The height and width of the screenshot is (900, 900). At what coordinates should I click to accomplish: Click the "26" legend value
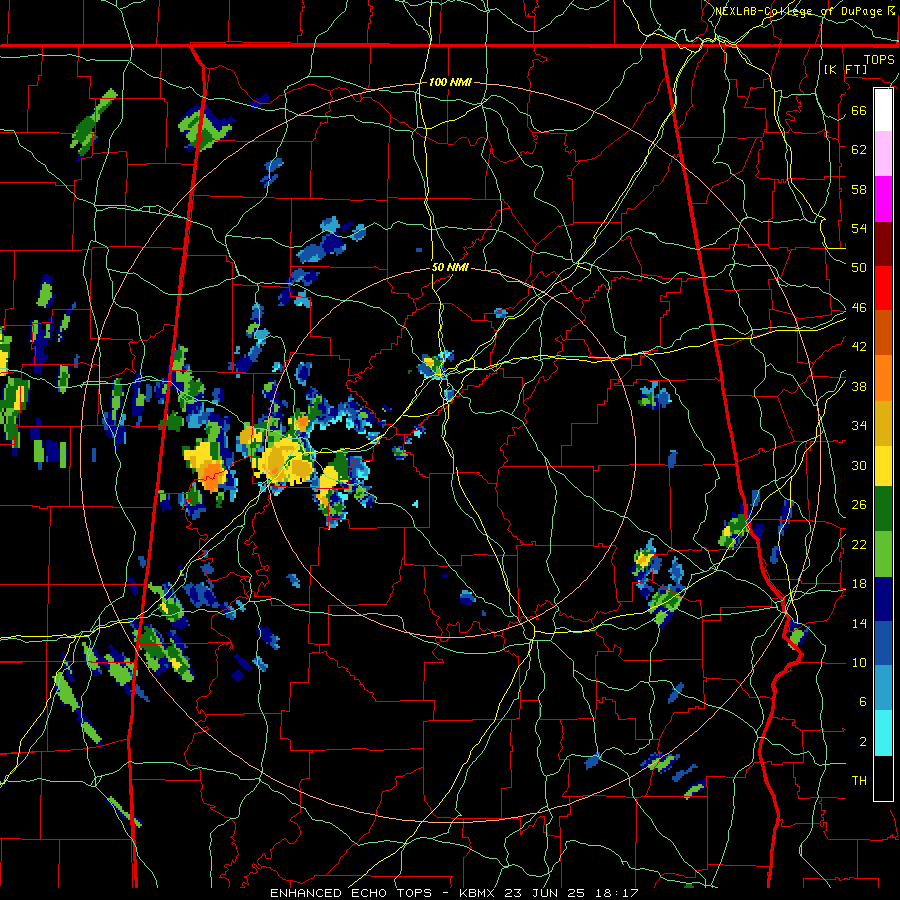(859, 505)
